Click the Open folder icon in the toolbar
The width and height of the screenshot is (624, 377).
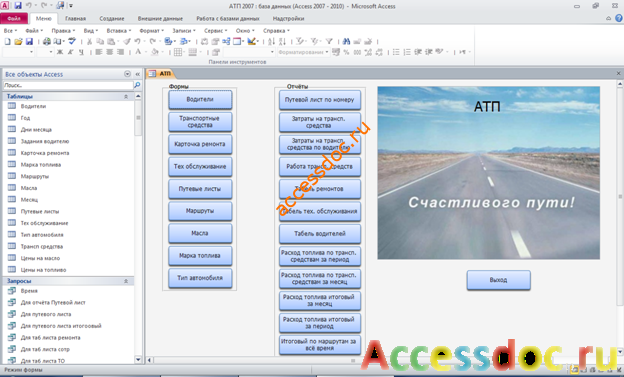18,41
